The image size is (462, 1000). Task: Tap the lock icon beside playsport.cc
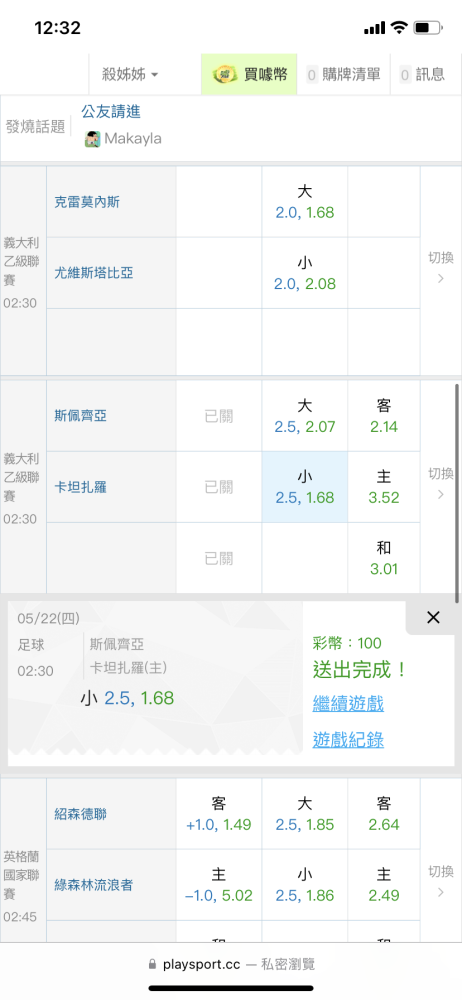(x=151, y=964)
